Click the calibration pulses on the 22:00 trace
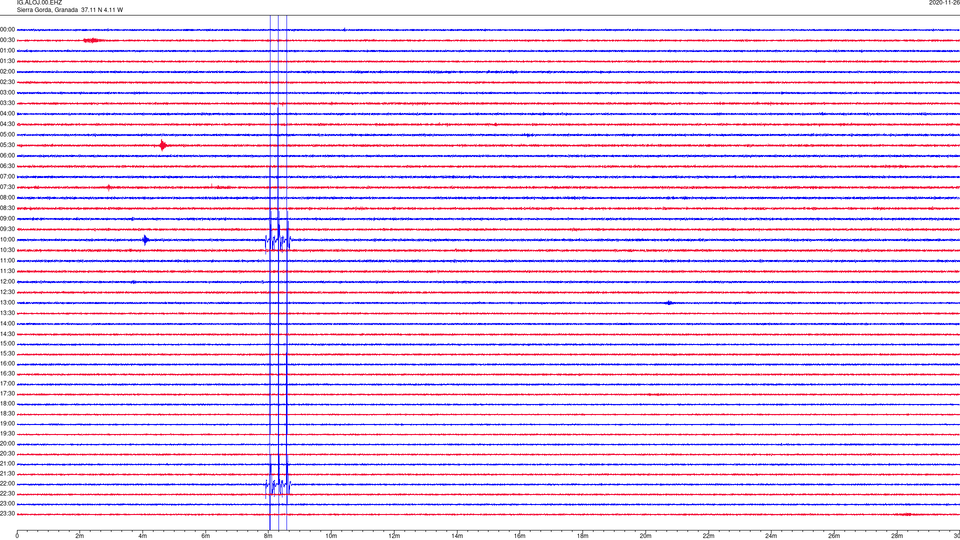The image size is (960, 540). 278,486
